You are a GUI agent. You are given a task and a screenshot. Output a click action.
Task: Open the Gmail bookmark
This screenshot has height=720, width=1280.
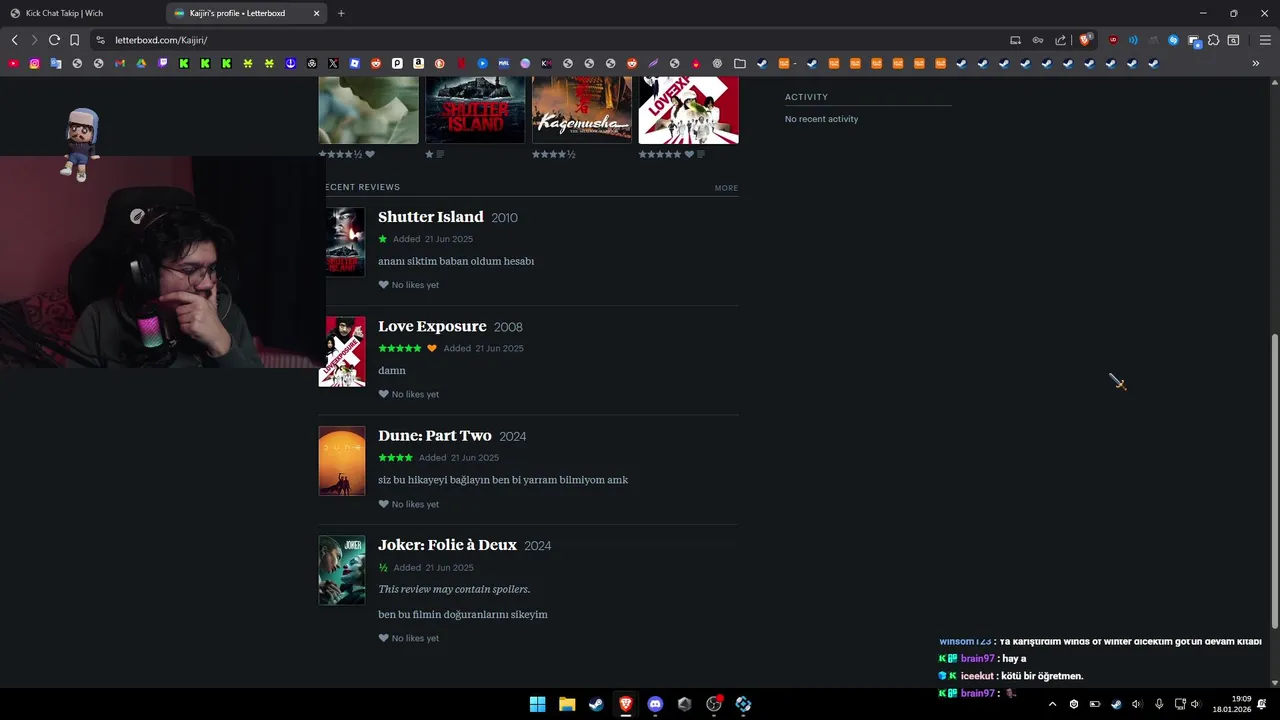point(120,63)
